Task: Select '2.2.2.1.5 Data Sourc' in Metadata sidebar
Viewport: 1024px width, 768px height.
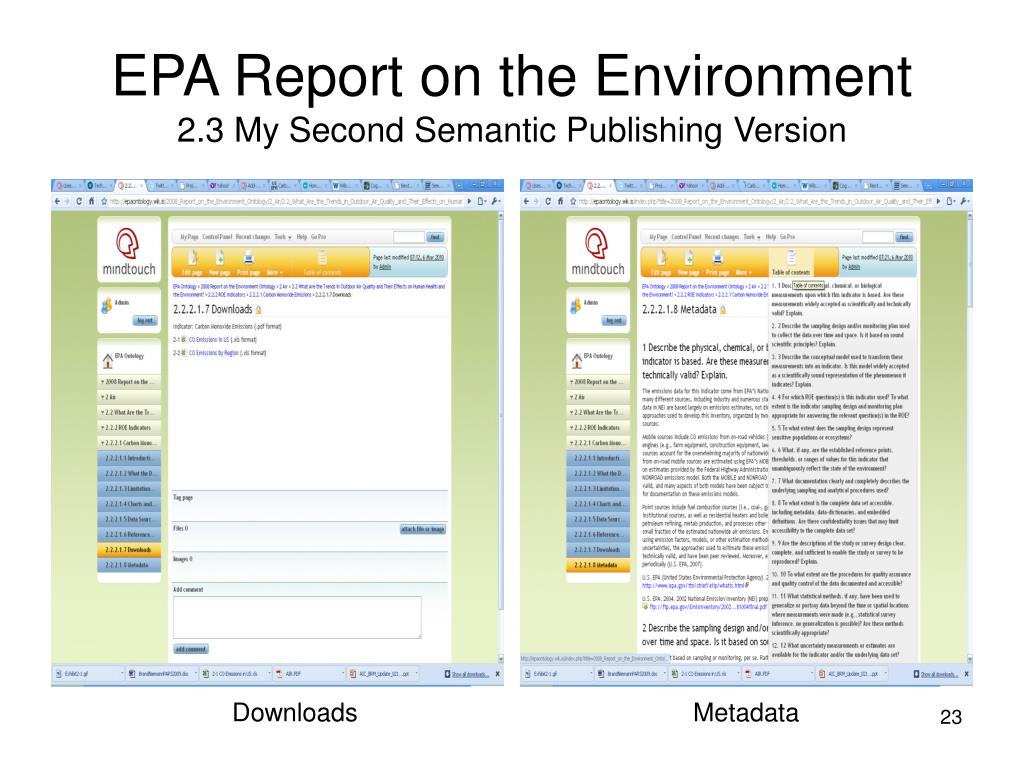Action: pos(598,519)
